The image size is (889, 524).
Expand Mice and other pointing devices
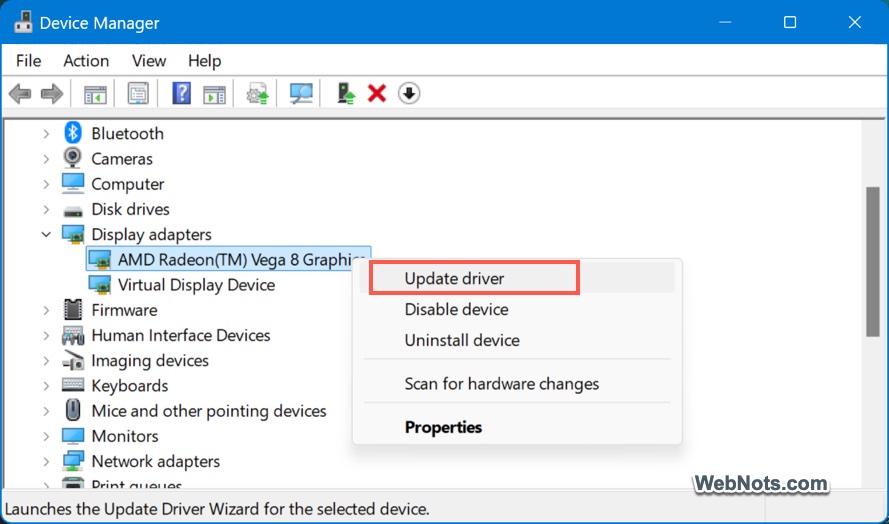(x=46, y=411)
